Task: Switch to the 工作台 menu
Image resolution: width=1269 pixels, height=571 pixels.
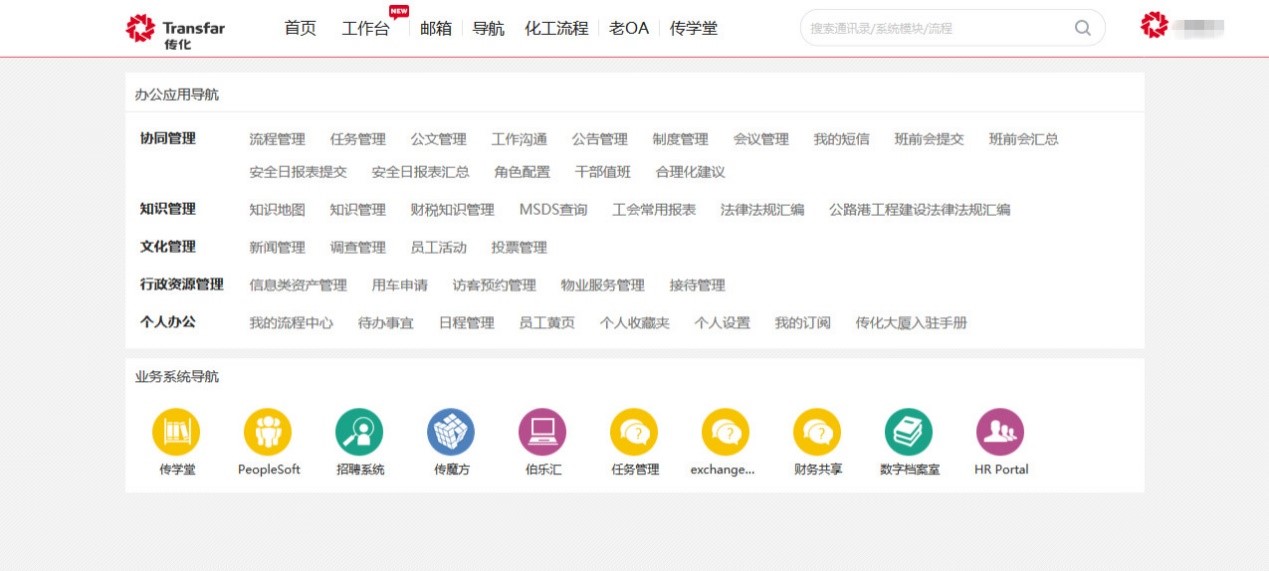Action: coord(365,28)
